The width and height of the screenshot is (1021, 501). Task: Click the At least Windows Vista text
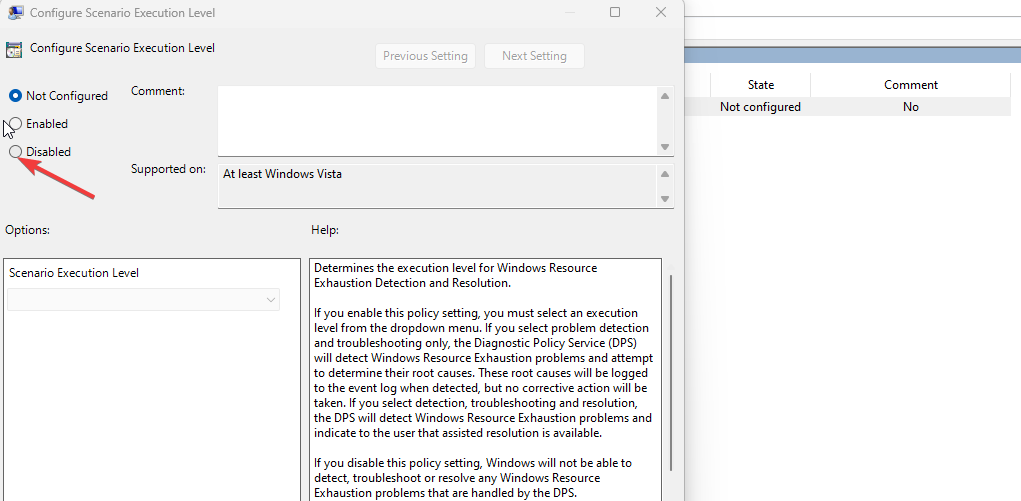(x=282, y=174)
